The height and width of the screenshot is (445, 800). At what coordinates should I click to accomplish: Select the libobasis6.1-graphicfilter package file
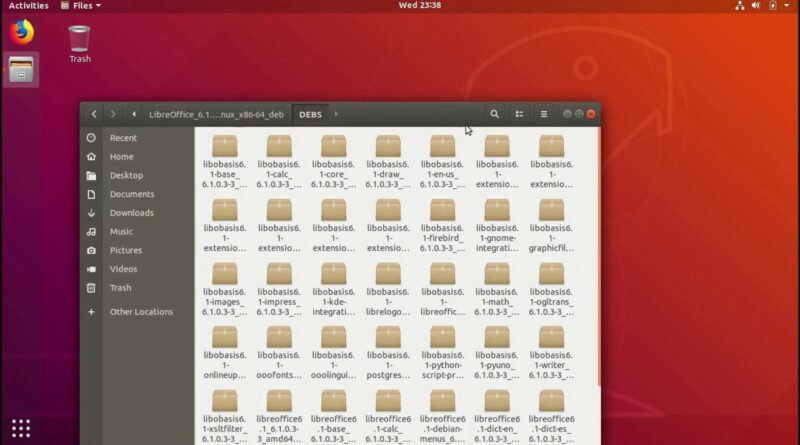click(552, 225)
